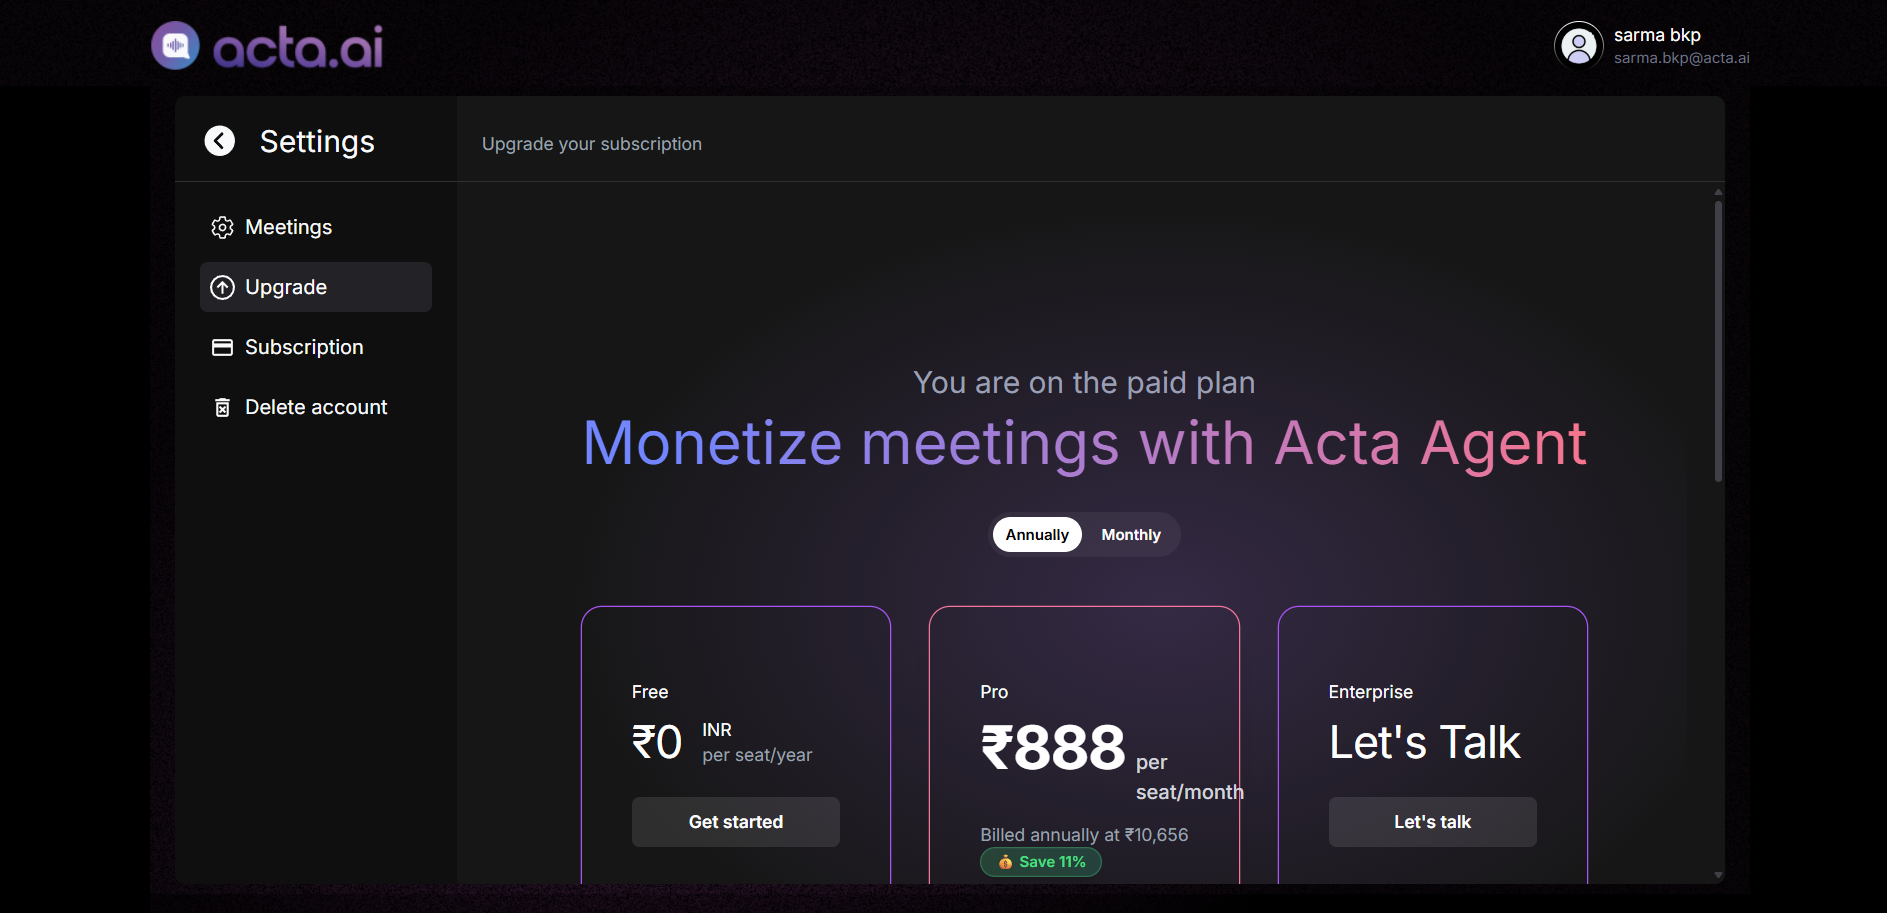Viewport: 1887px width, 913px height.
Task: Toggle the Annually/Monthly billing switch
Action: click(x=1084, y=534)
